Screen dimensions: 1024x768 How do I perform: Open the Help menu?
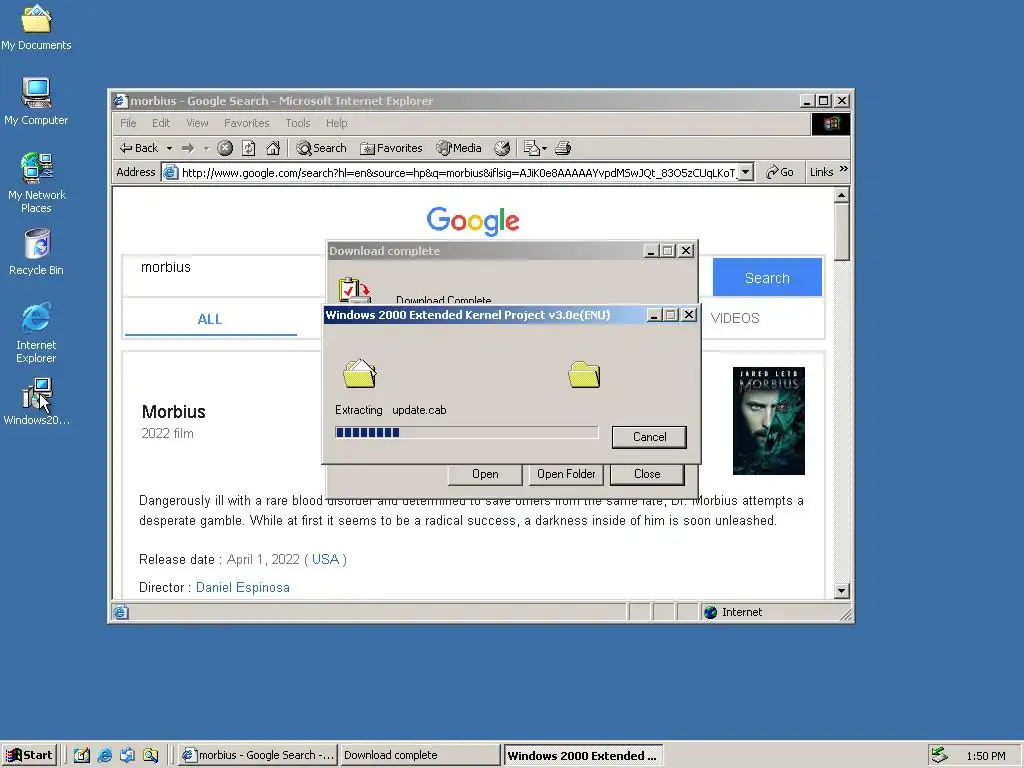(x=336, y=123)
